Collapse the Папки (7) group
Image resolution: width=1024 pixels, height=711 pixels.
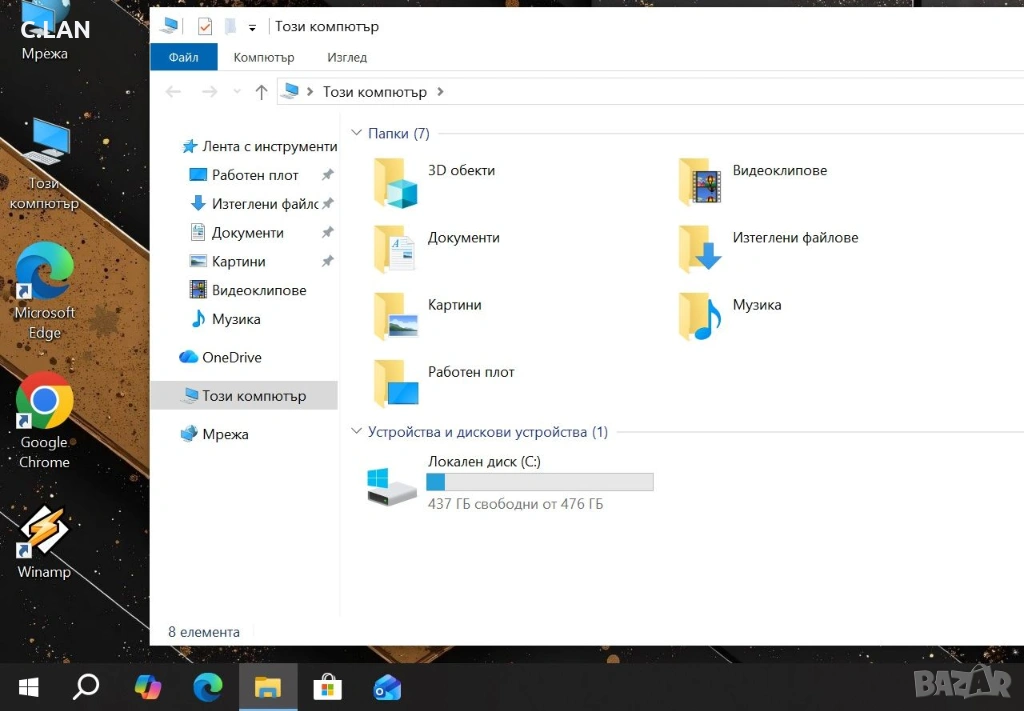coord(356,133)
